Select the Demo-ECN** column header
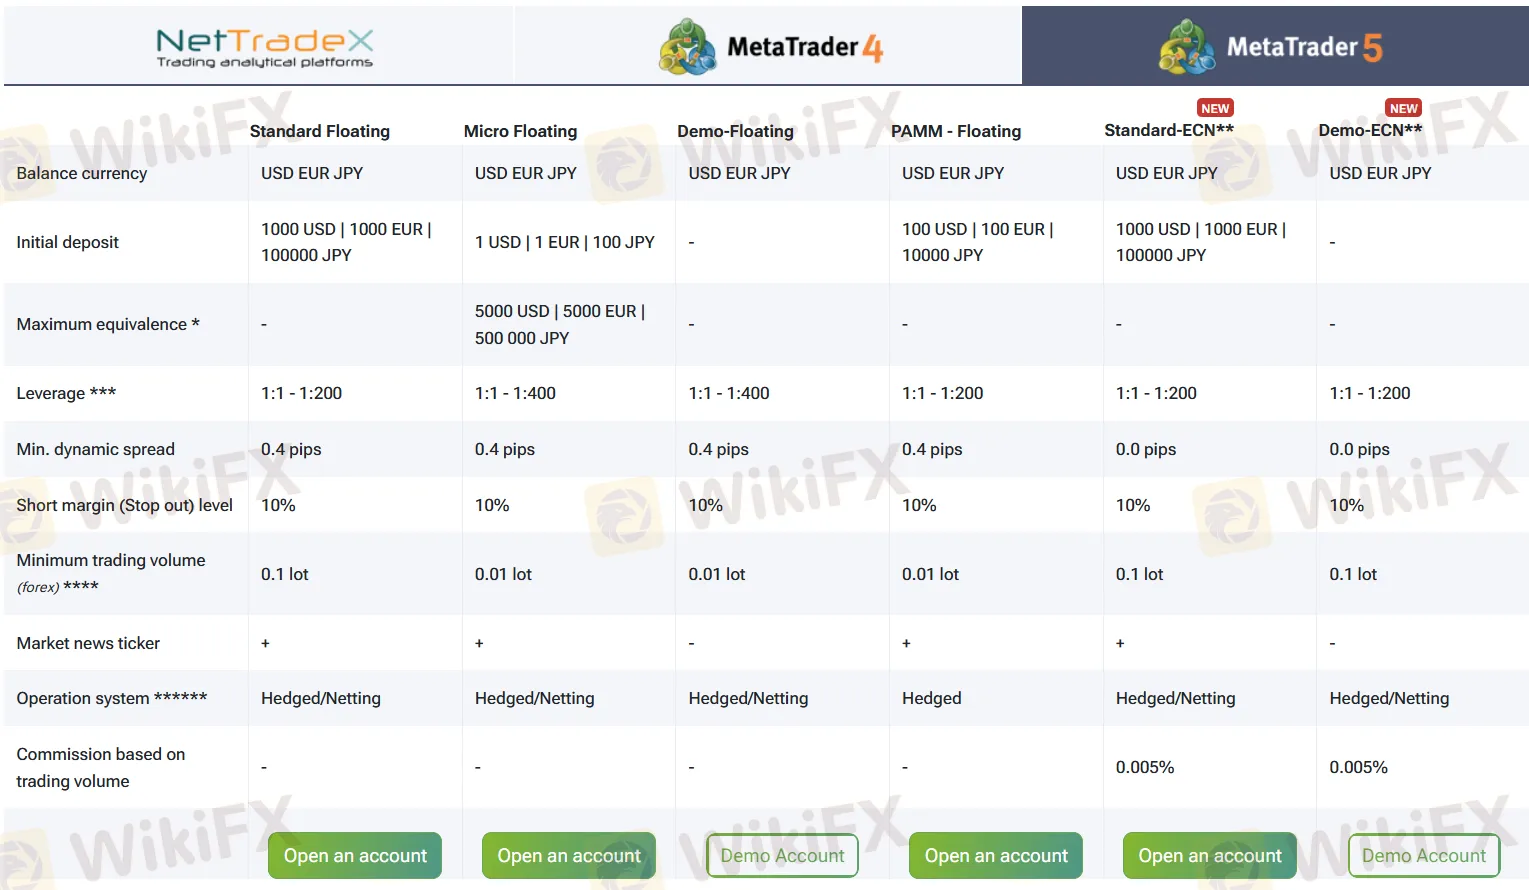 coord(1370,130)
